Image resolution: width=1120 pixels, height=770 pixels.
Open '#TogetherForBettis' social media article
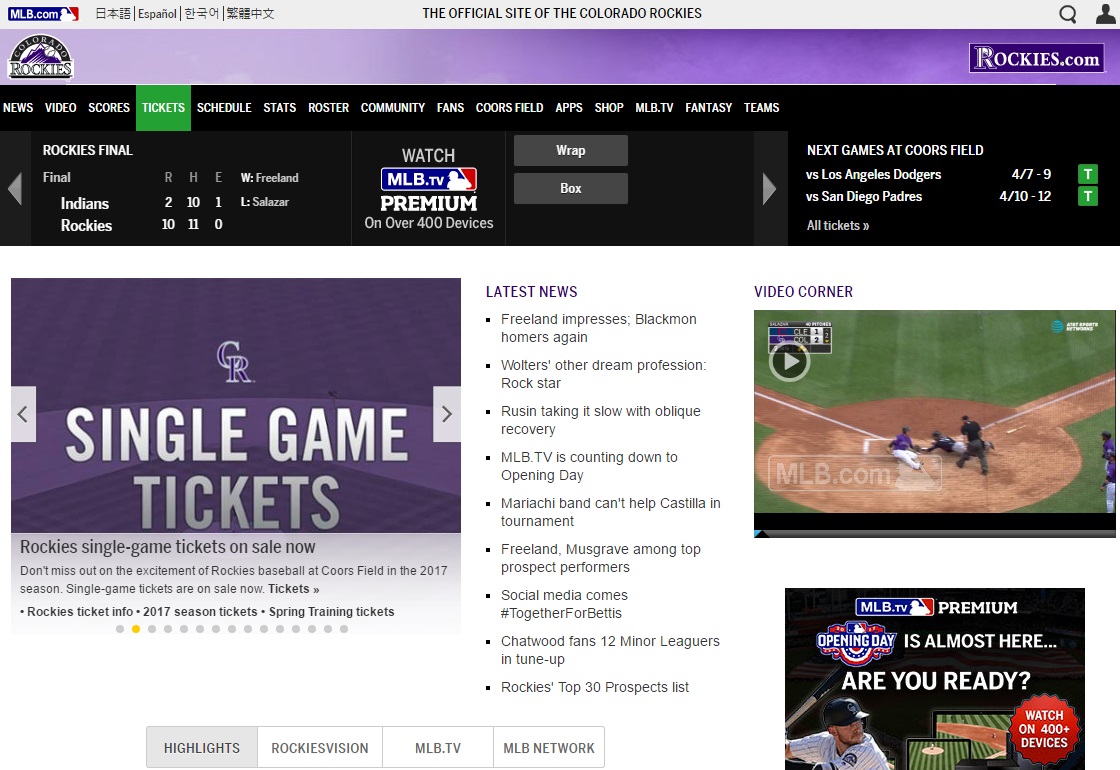564,604
